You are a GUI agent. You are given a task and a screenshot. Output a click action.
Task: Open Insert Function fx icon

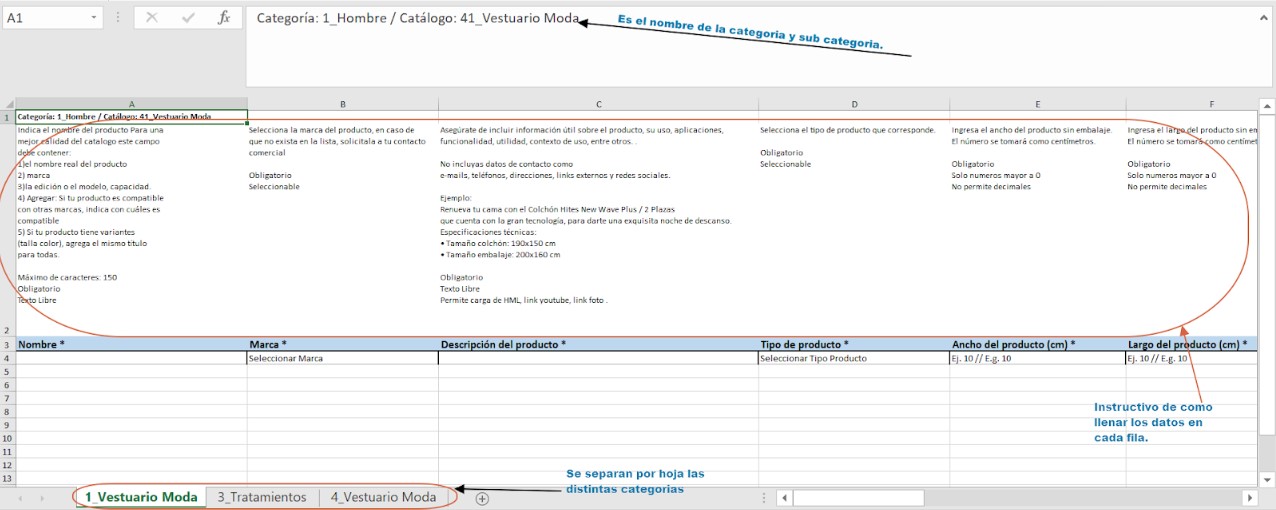pyautogui.click(x=224, y=18)
